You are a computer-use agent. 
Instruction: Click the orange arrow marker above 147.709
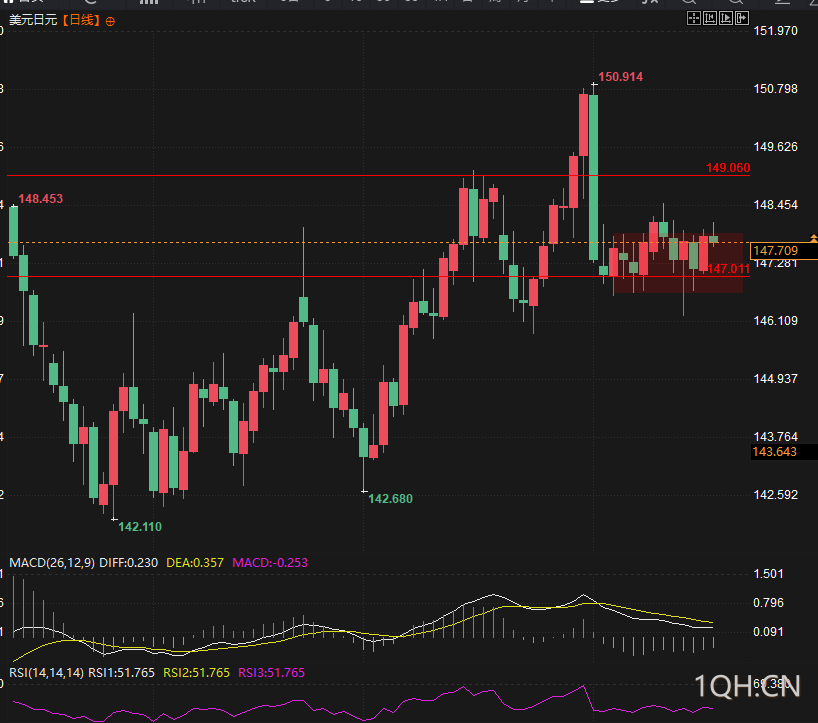pos(814,238)
